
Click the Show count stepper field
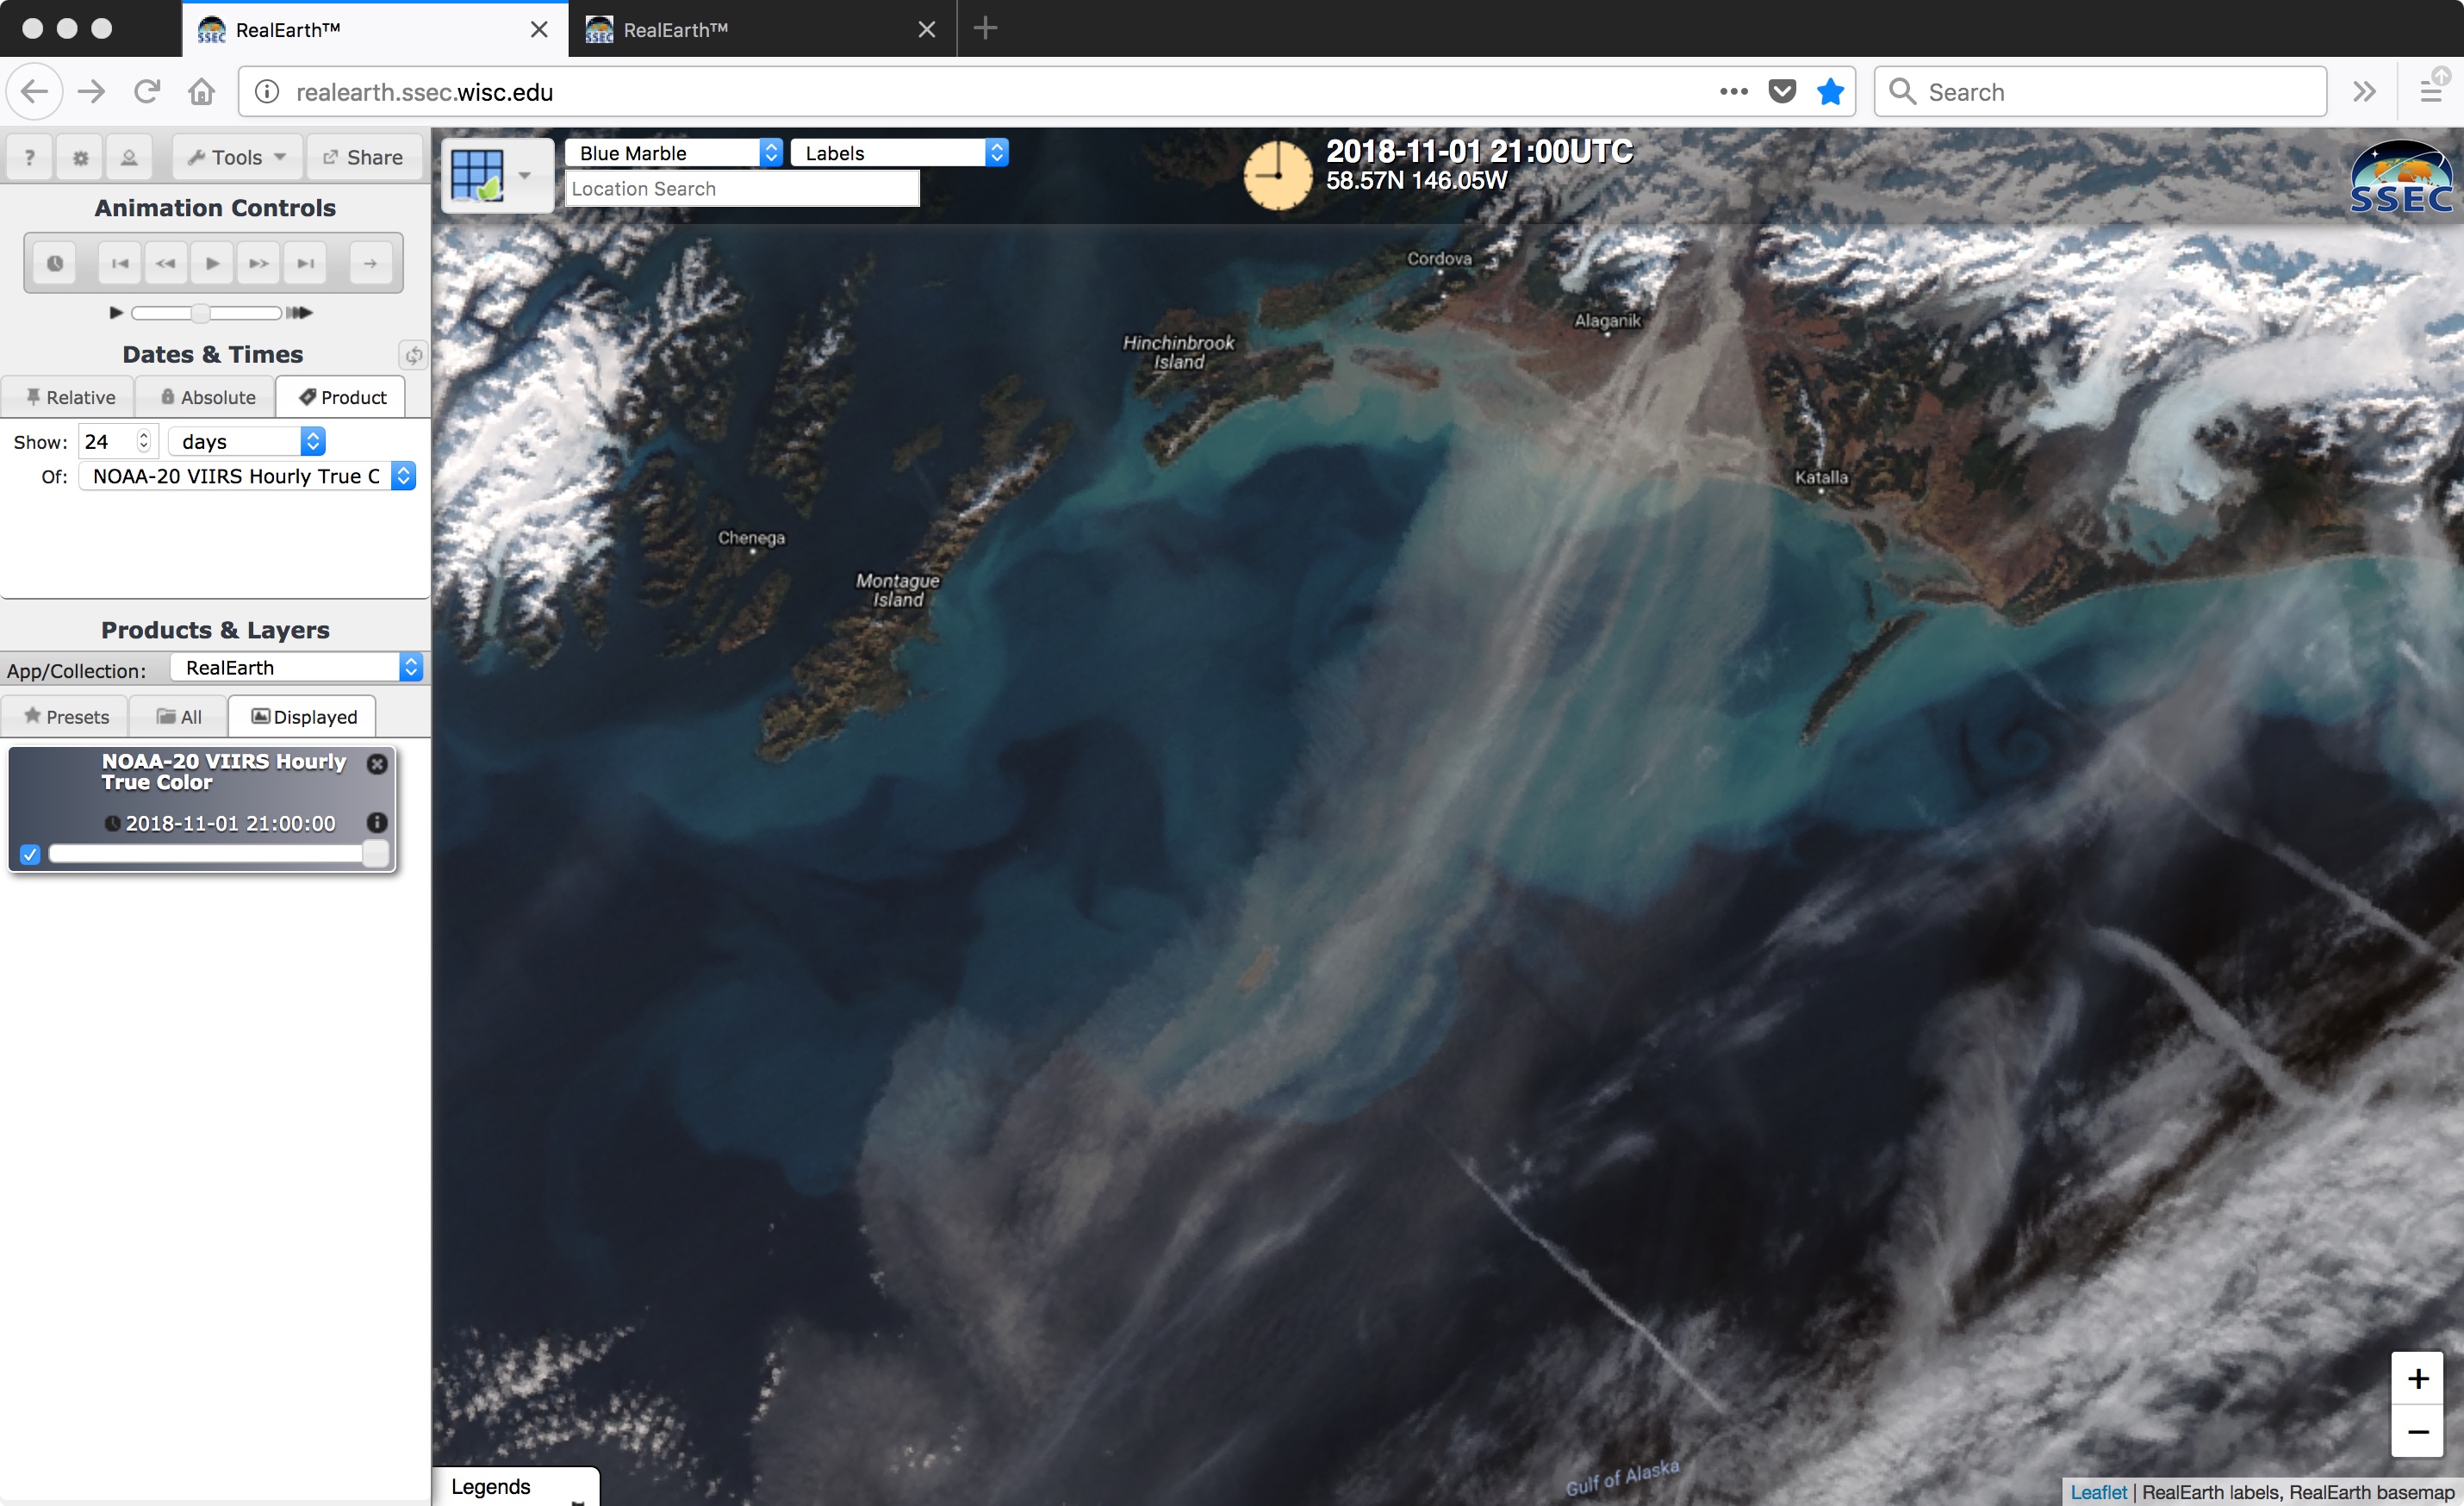click(118, 441)
